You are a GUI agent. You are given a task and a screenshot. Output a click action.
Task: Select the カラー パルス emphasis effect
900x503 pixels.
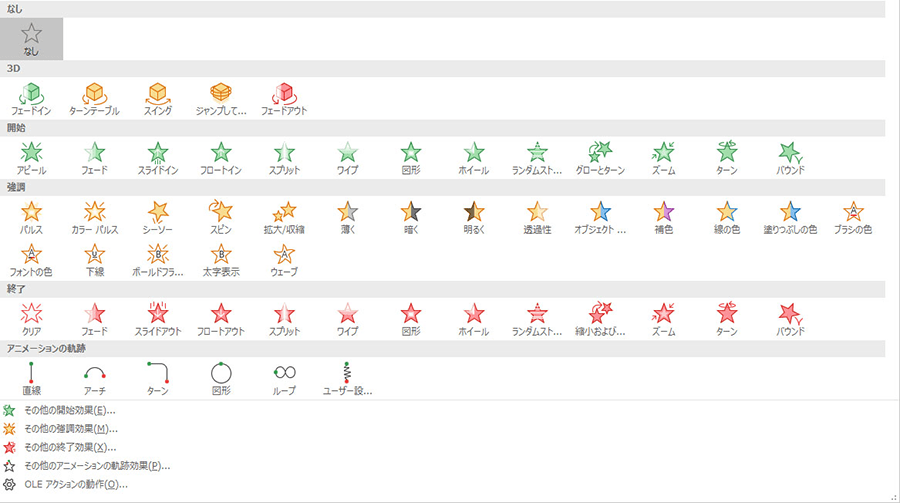point(95,218)
